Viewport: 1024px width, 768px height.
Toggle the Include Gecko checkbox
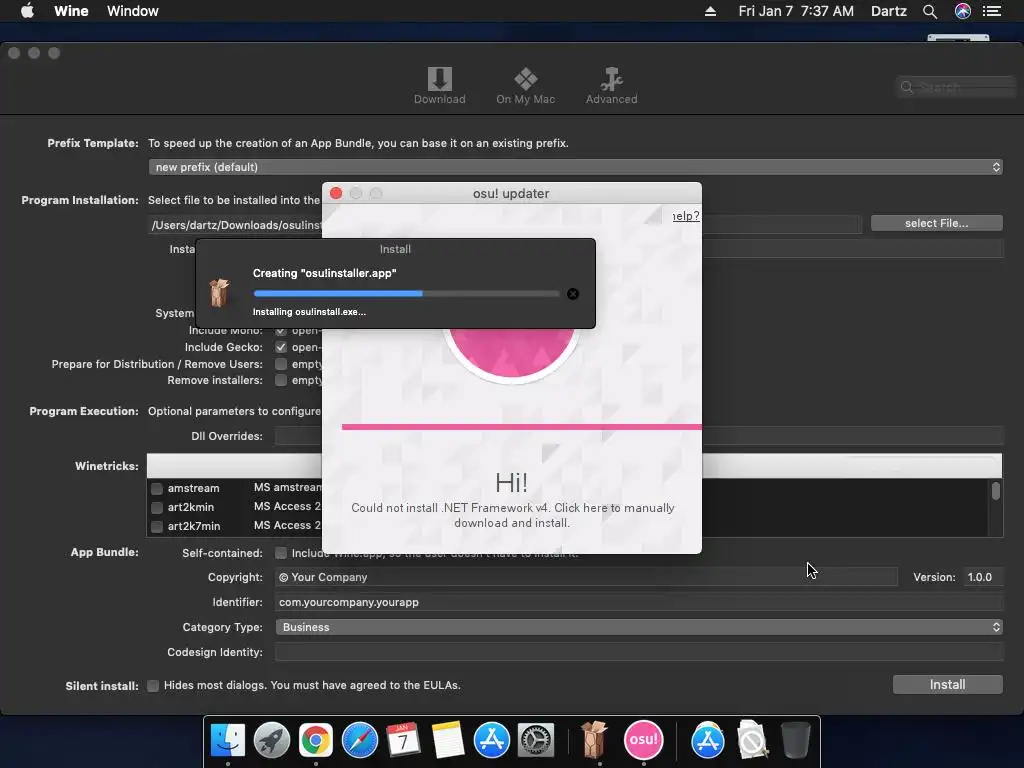(281, 347)
